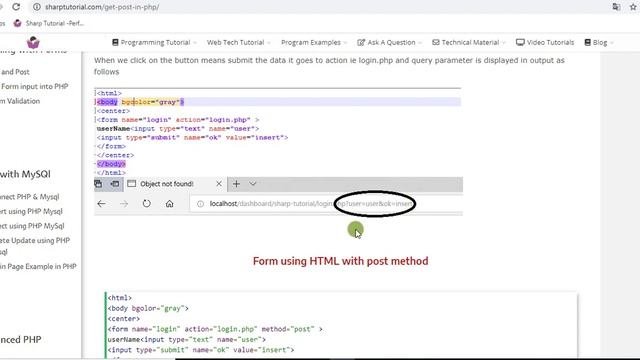640x360 pixels.
Task: Open the 'ete Update using PHP' sidebar link
Action: (x=35, y=241)
